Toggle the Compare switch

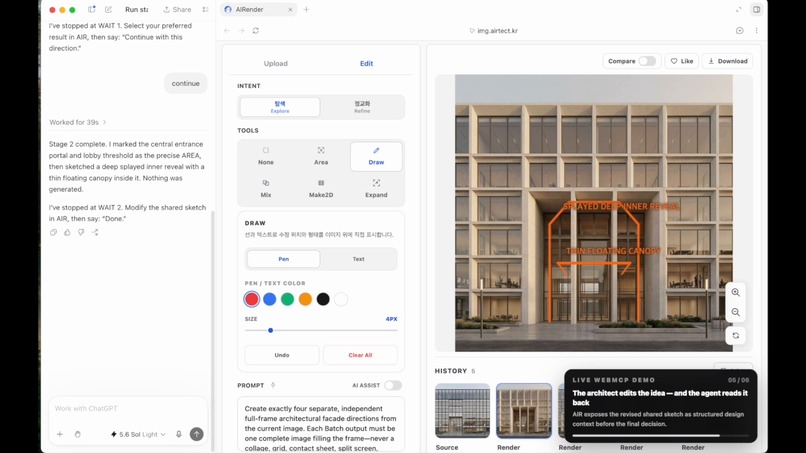(x=647, y=61)
